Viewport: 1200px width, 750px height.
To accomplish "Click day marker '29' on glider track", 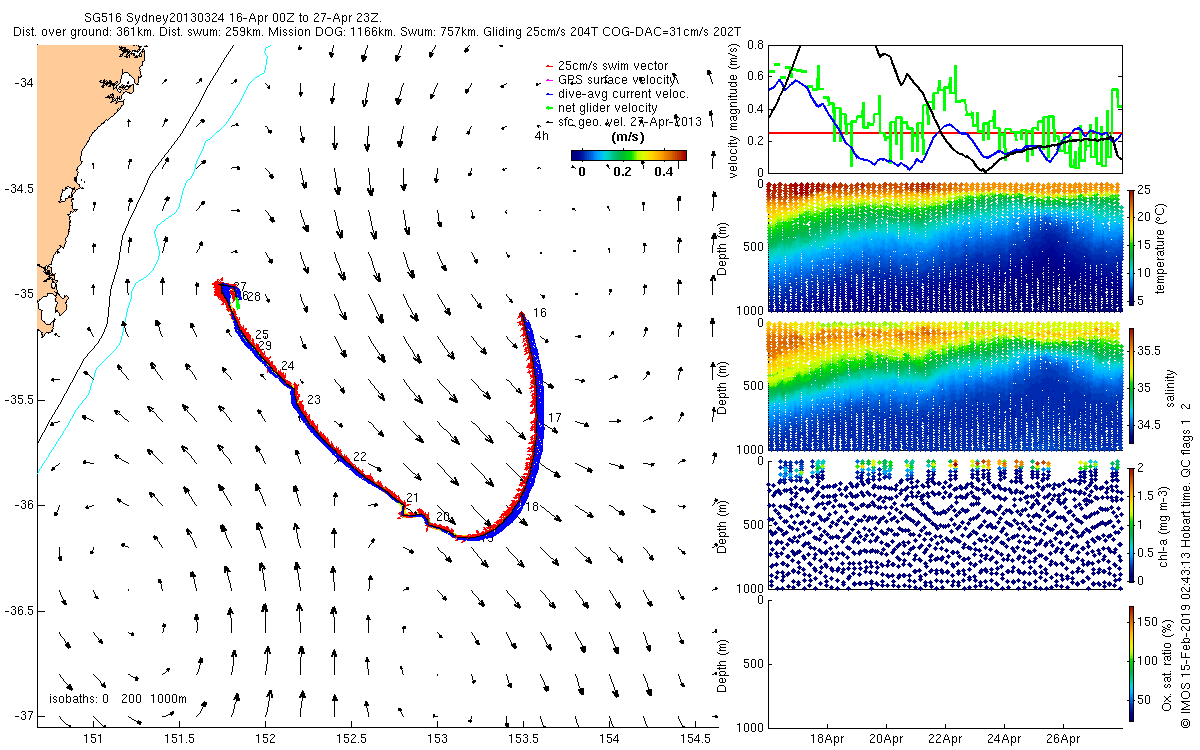I will click(x=265, y=345).
